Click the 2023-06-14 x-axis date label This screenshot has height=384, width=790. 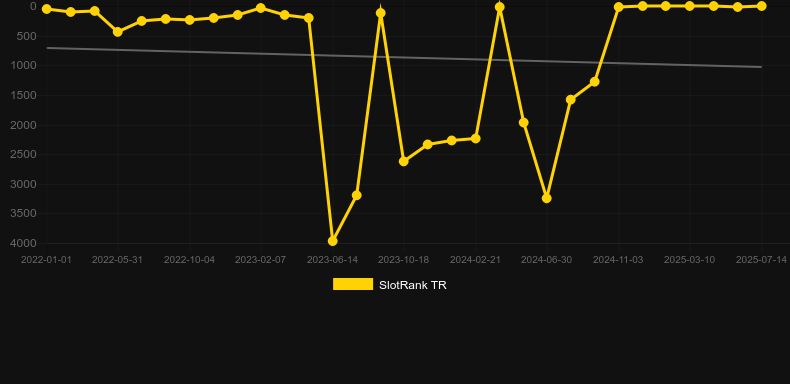click(x=333, y=260)
